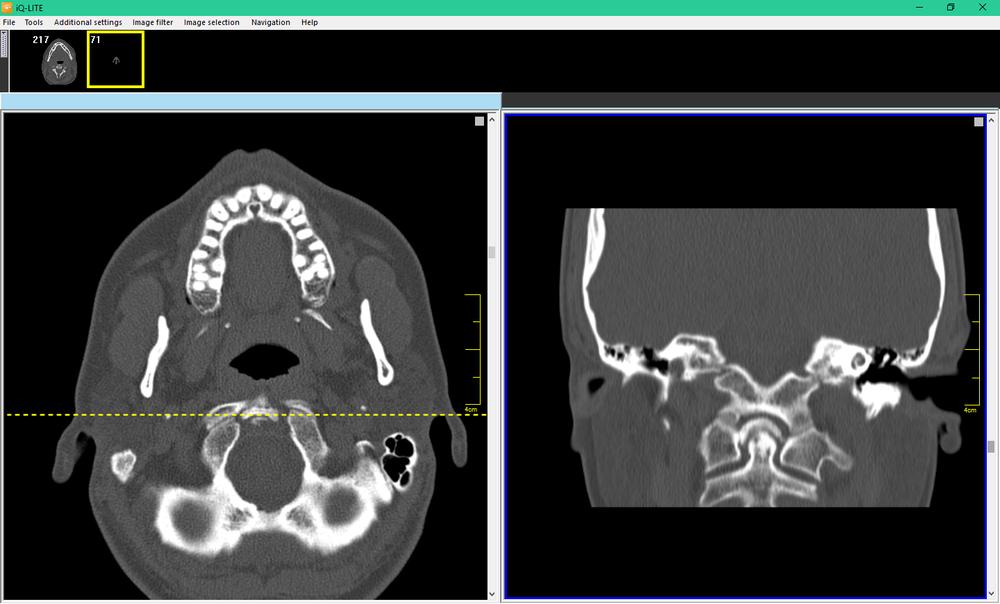Open the Help menu

coord(310,22)
